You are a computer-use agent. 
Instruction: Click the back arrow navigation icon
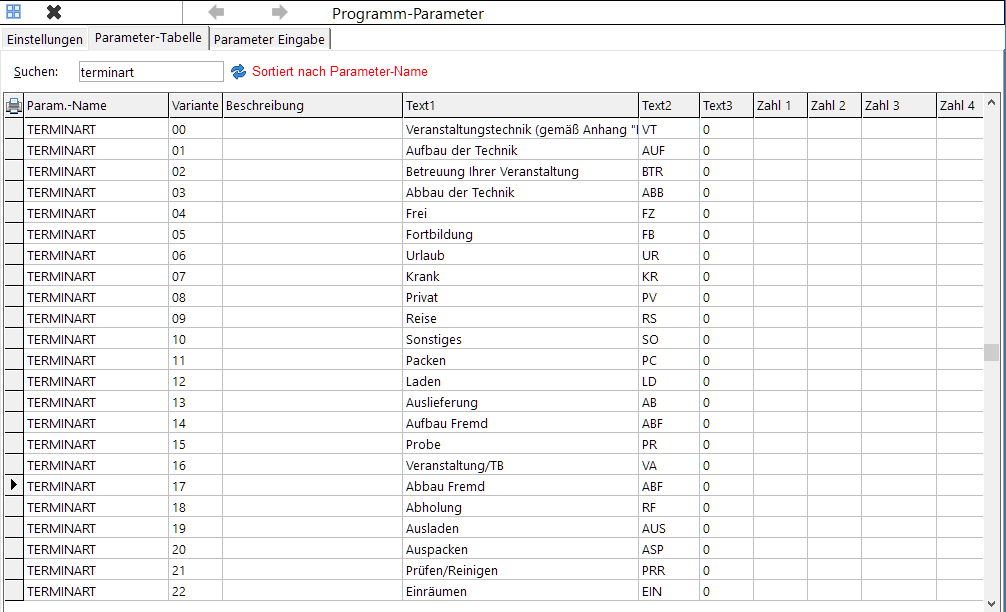tap(216, 12)
